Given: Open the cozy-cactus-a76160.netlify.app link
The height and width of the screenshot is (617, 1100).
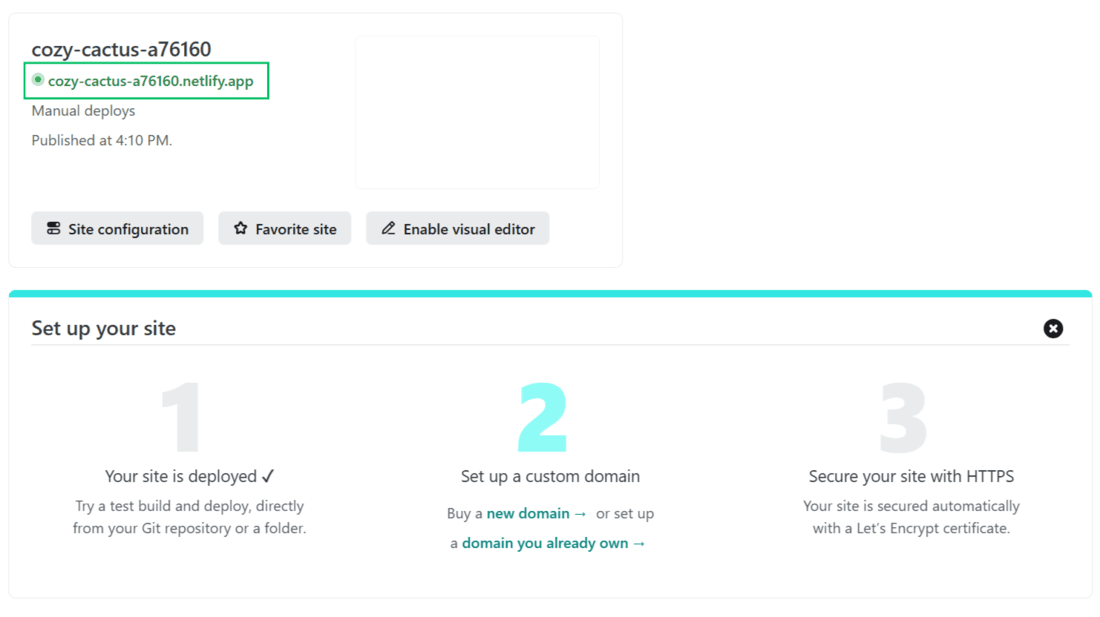Looking at the screenshot, I should tap(151, 81).
